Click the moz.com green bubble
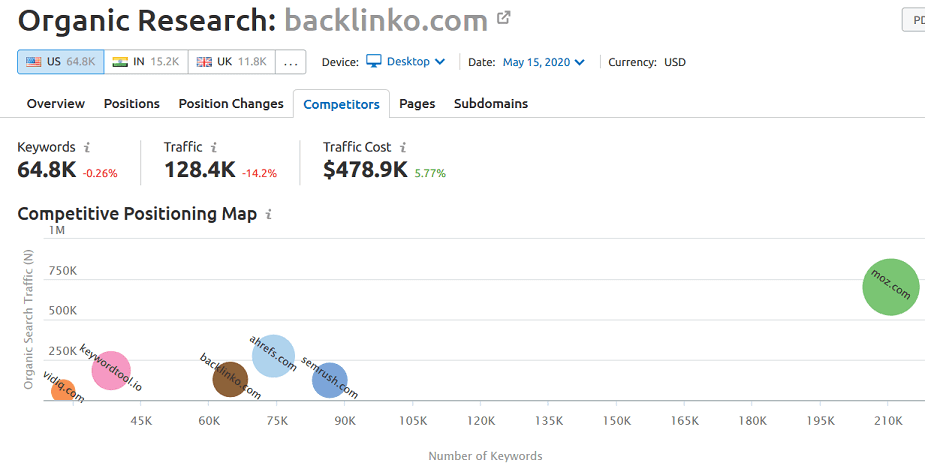 point(891,287)
